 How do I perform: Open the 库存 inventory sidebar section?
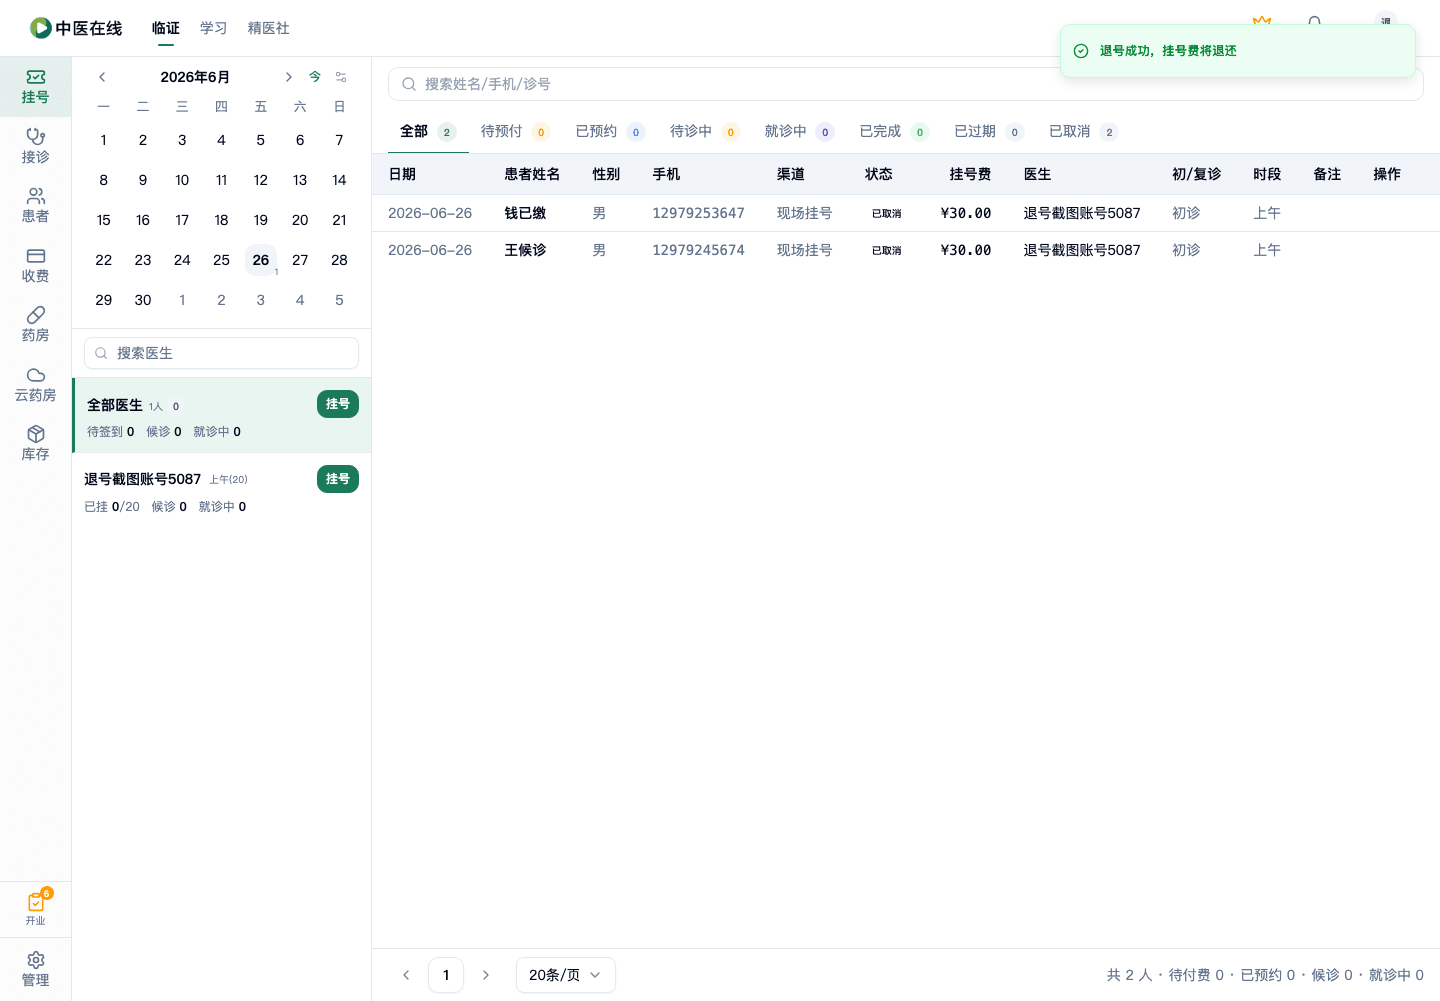coord(35,443)
